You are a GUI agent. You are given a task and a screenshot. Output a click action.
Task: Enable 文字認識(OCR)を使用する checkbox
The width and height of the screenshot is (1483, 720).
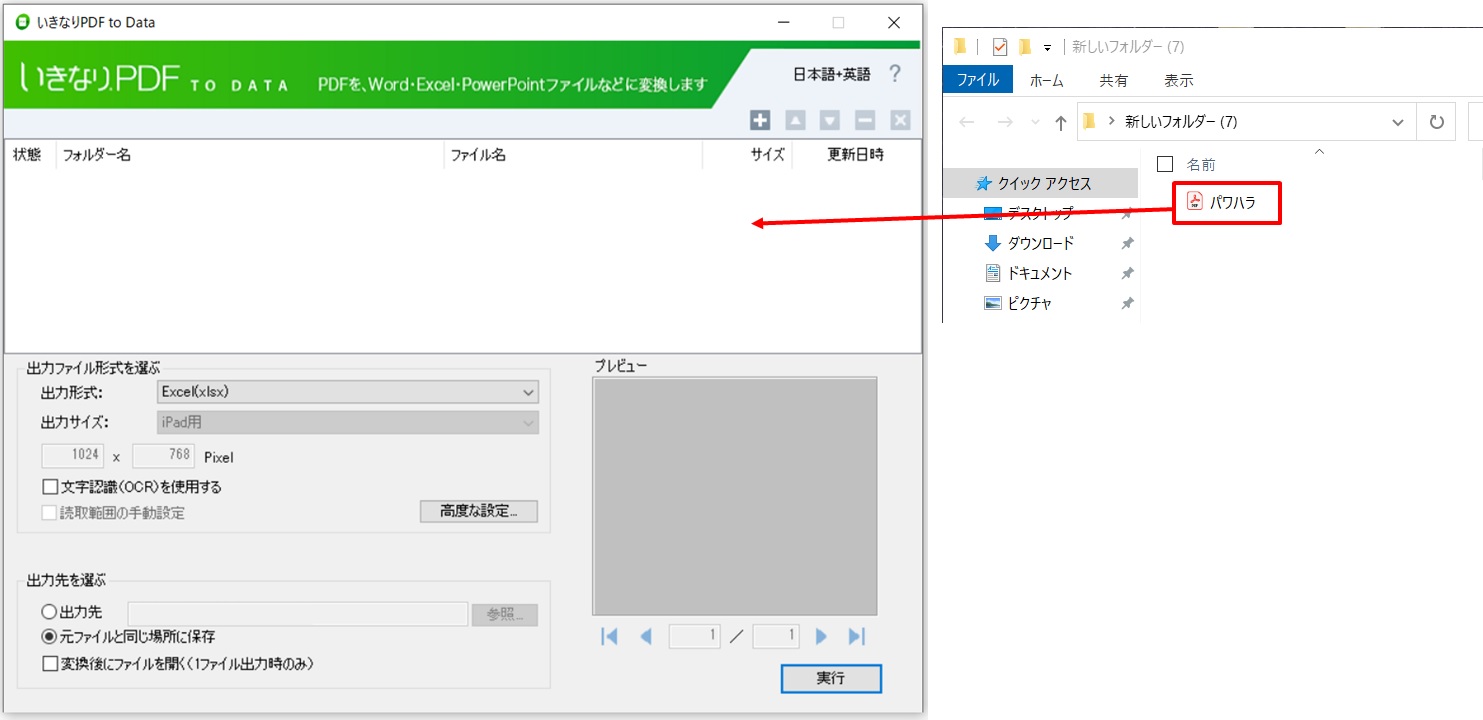coord(50,487)
